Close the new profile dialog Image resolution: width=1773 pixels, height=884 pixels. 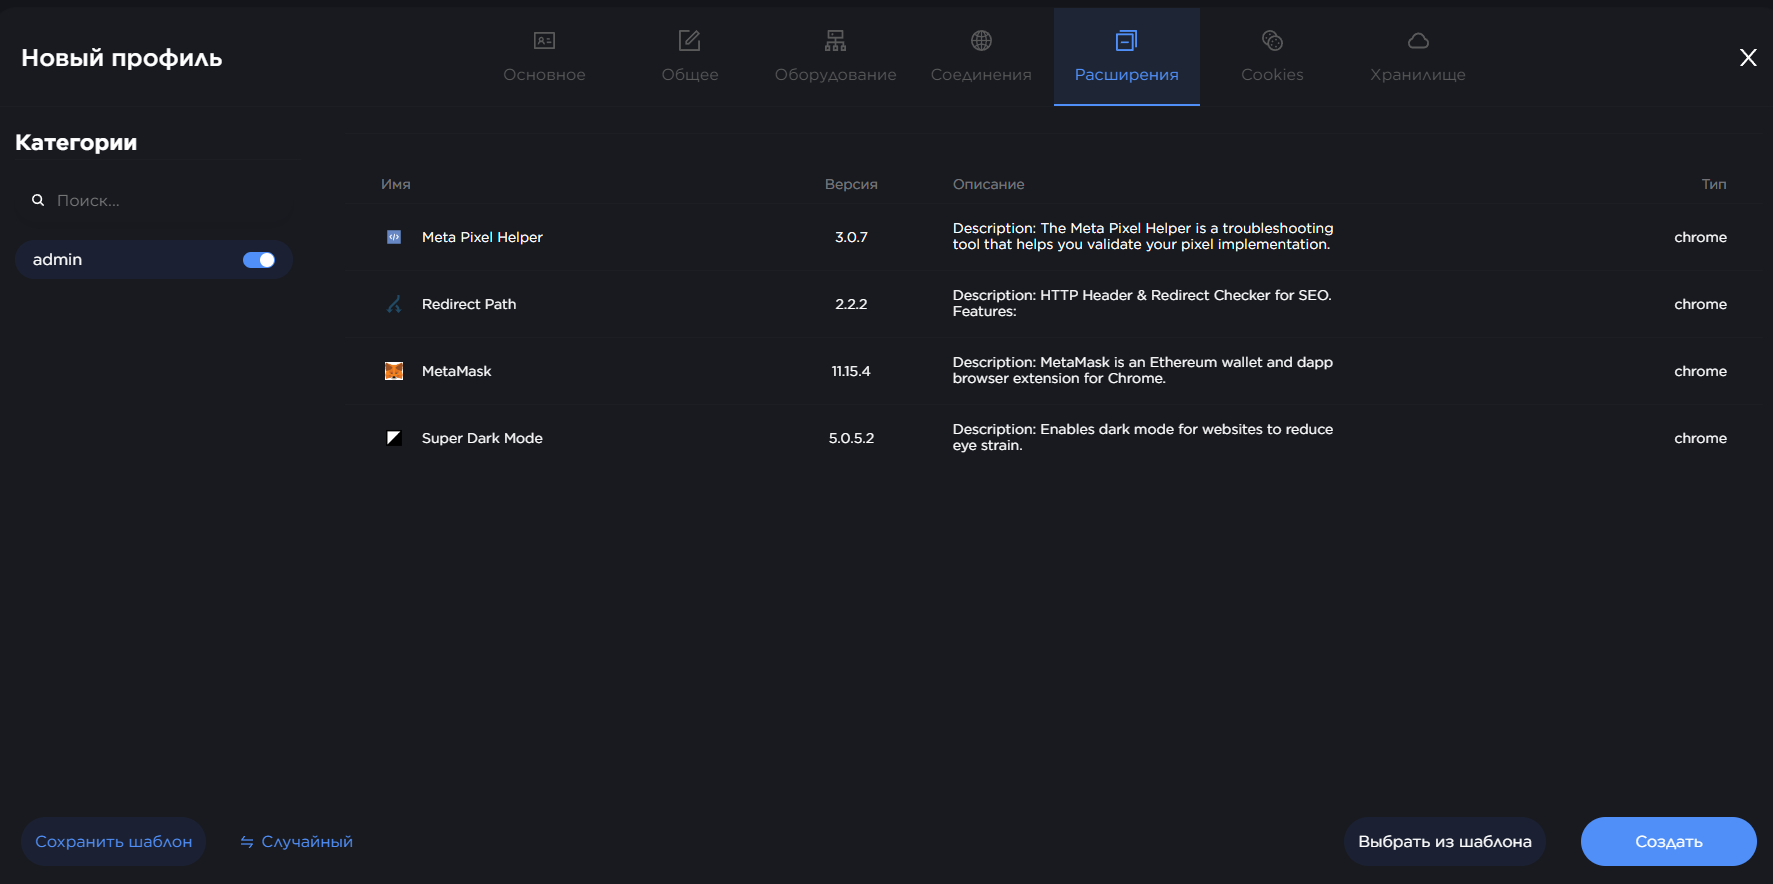[1747, 58]
